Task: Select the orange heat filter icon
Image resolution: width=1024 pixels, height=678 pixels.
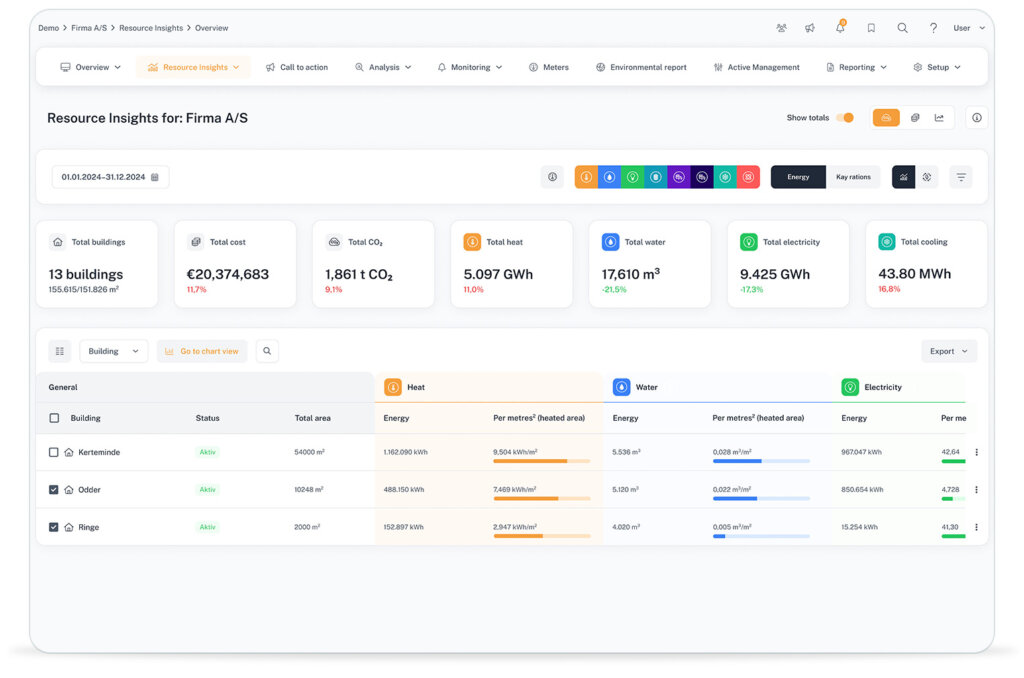Action: (x=586, y=177)
